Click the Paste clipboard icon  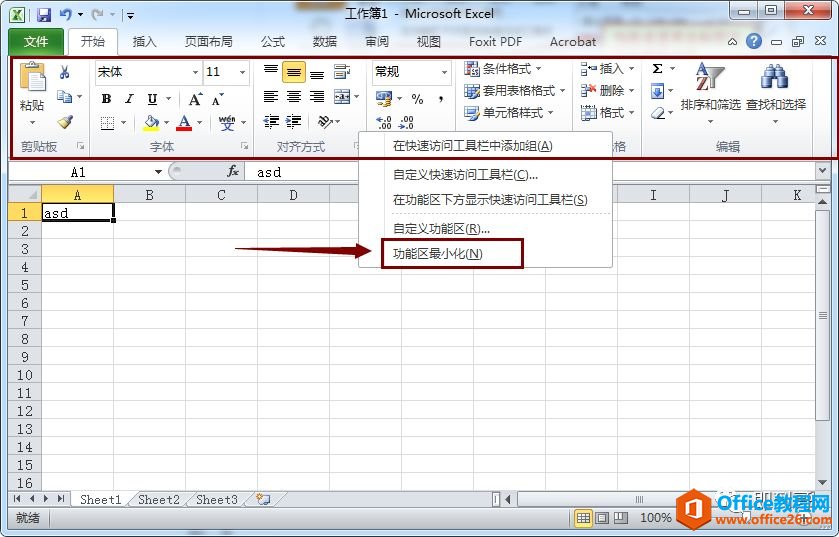click(32, 76)
